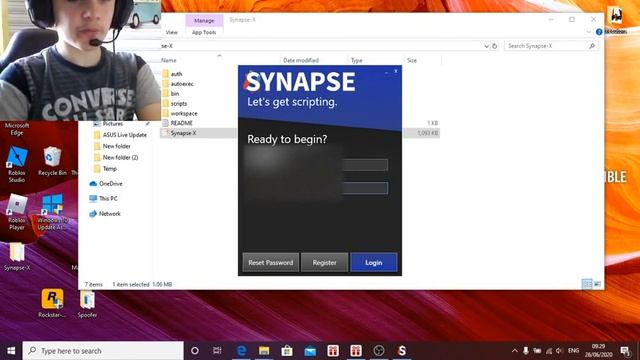Open Recycle Bin on desktop
640x360 pixels.
52,161
